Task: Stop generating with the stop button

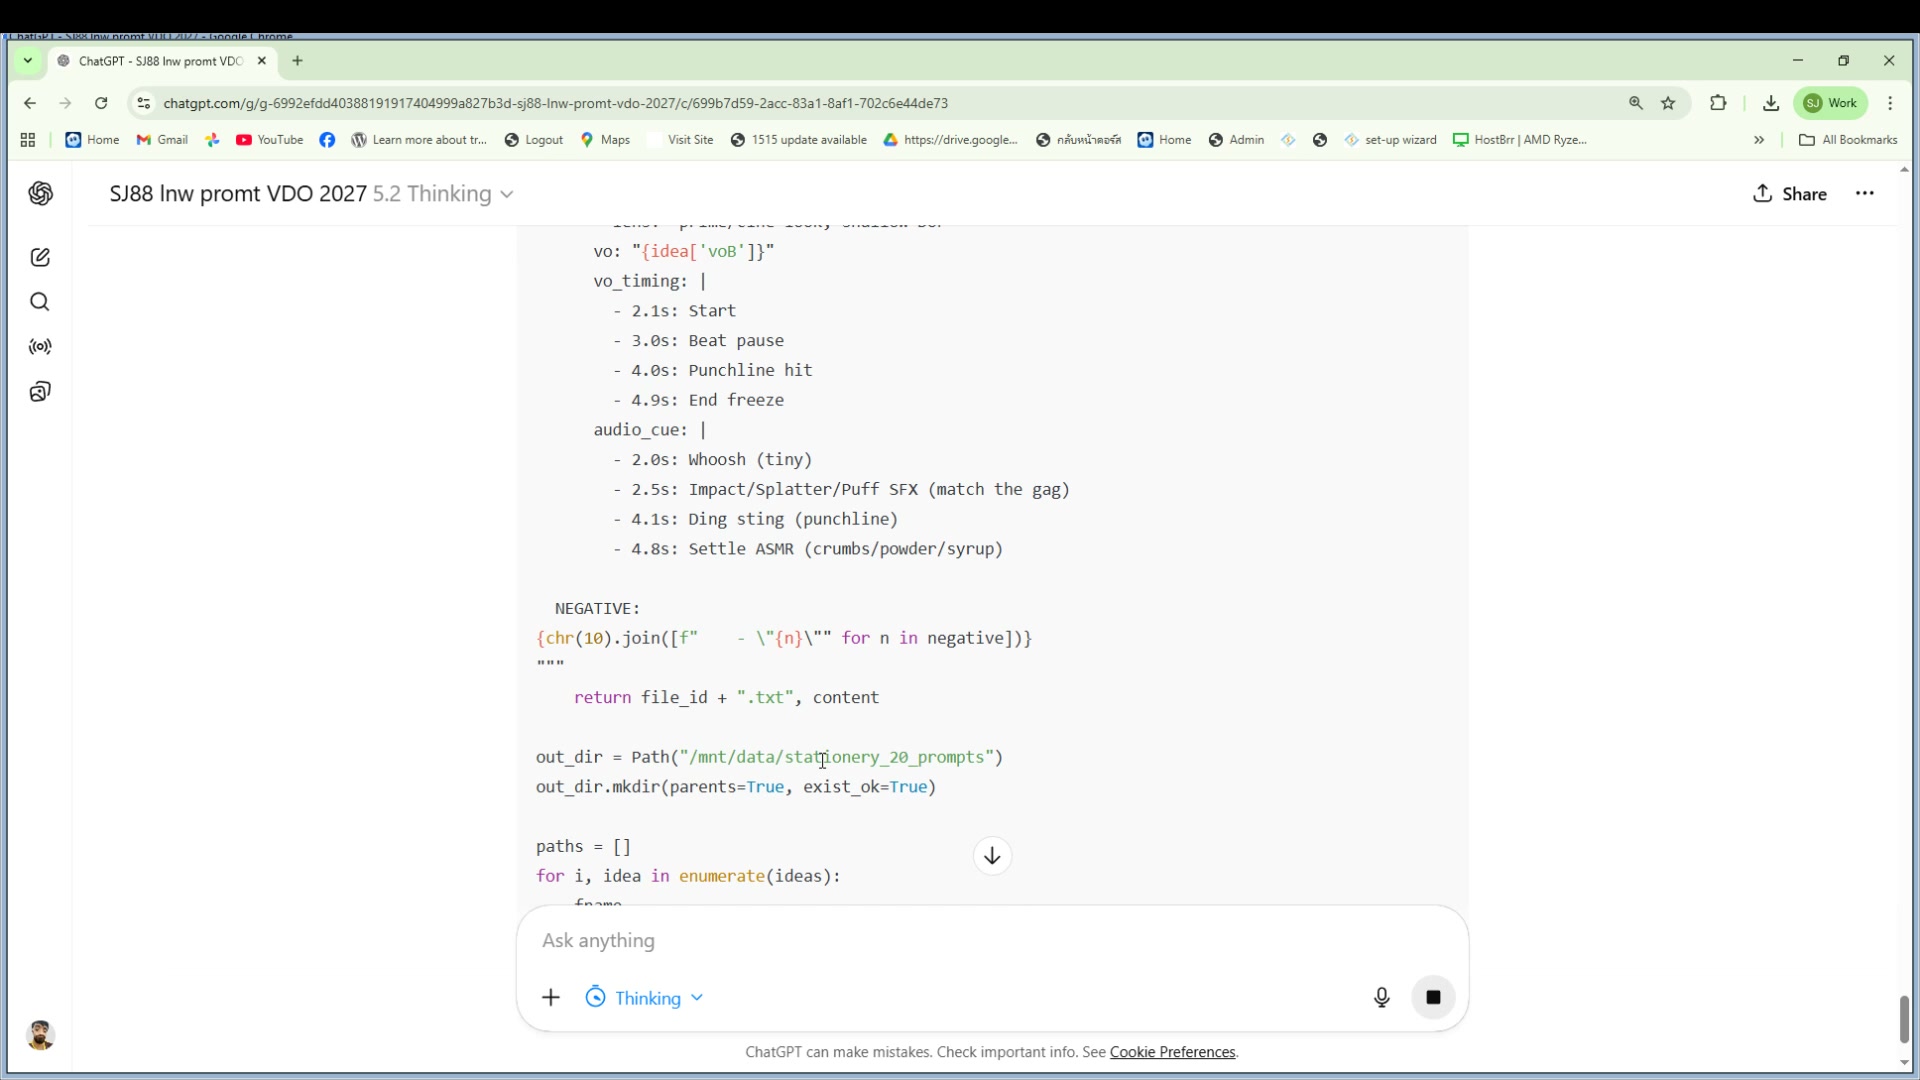Action: [x=1433, y=997]
